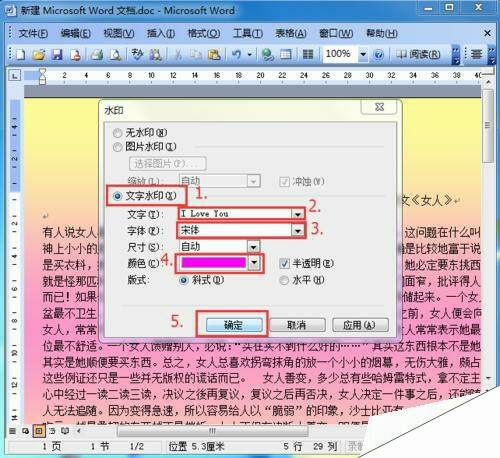Click the Tables and Borders icon
Viewport: 500px width, 458px height.
click(x=286, y=54)
